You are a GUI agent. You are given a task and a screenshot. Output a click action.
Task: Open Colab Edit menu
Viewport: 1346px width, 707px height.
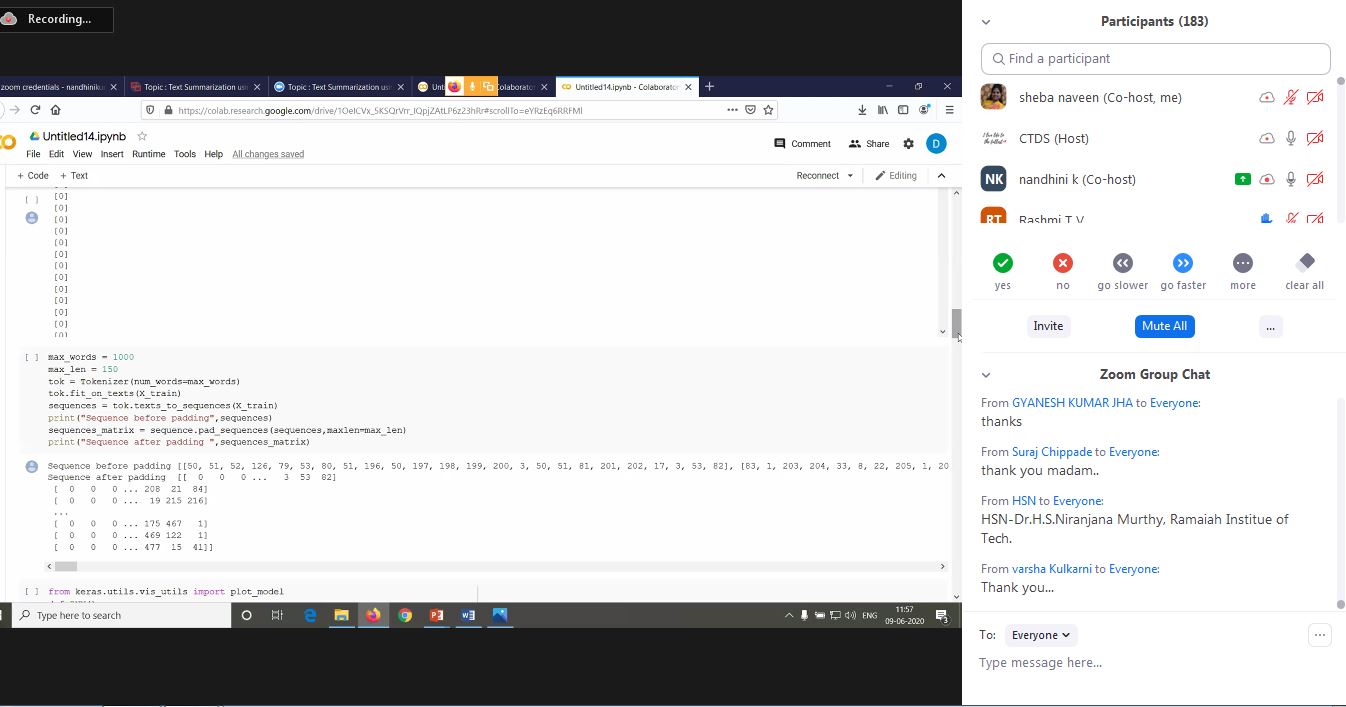click(x=56, y=154)
